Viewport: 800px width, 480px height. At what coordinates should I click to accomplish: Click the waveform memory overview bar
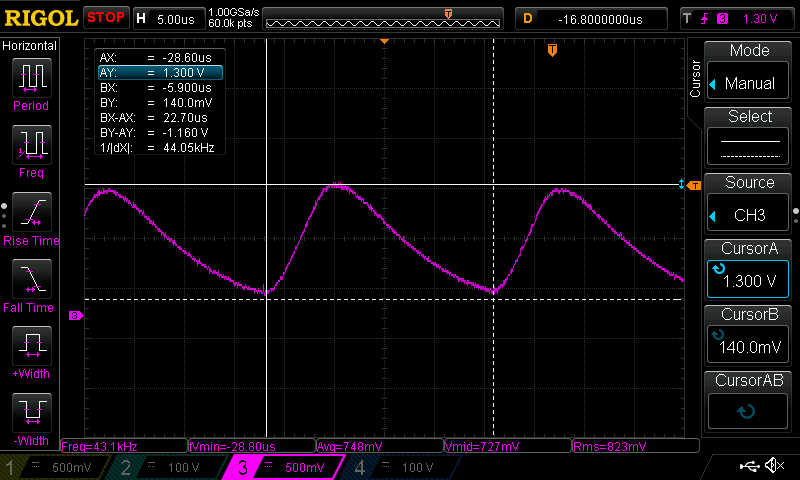pyautogui.click(x=383, y=19)
